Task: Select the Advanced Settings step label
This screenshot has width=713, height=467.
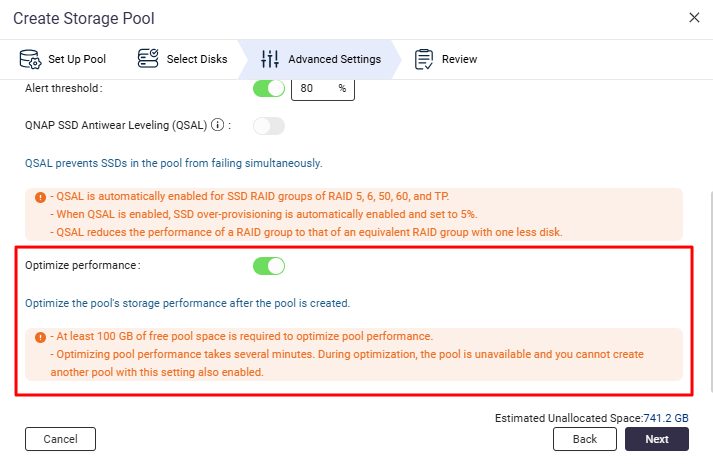Action: [x=334, y=59]
